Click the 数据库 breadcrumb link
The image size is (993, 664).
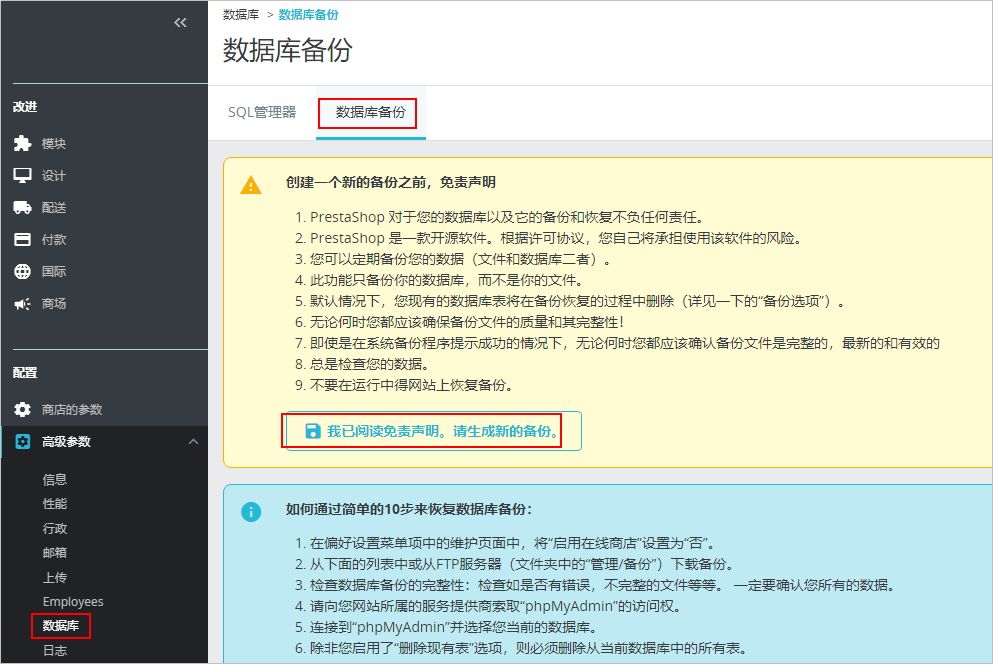(x=241, y=15)
